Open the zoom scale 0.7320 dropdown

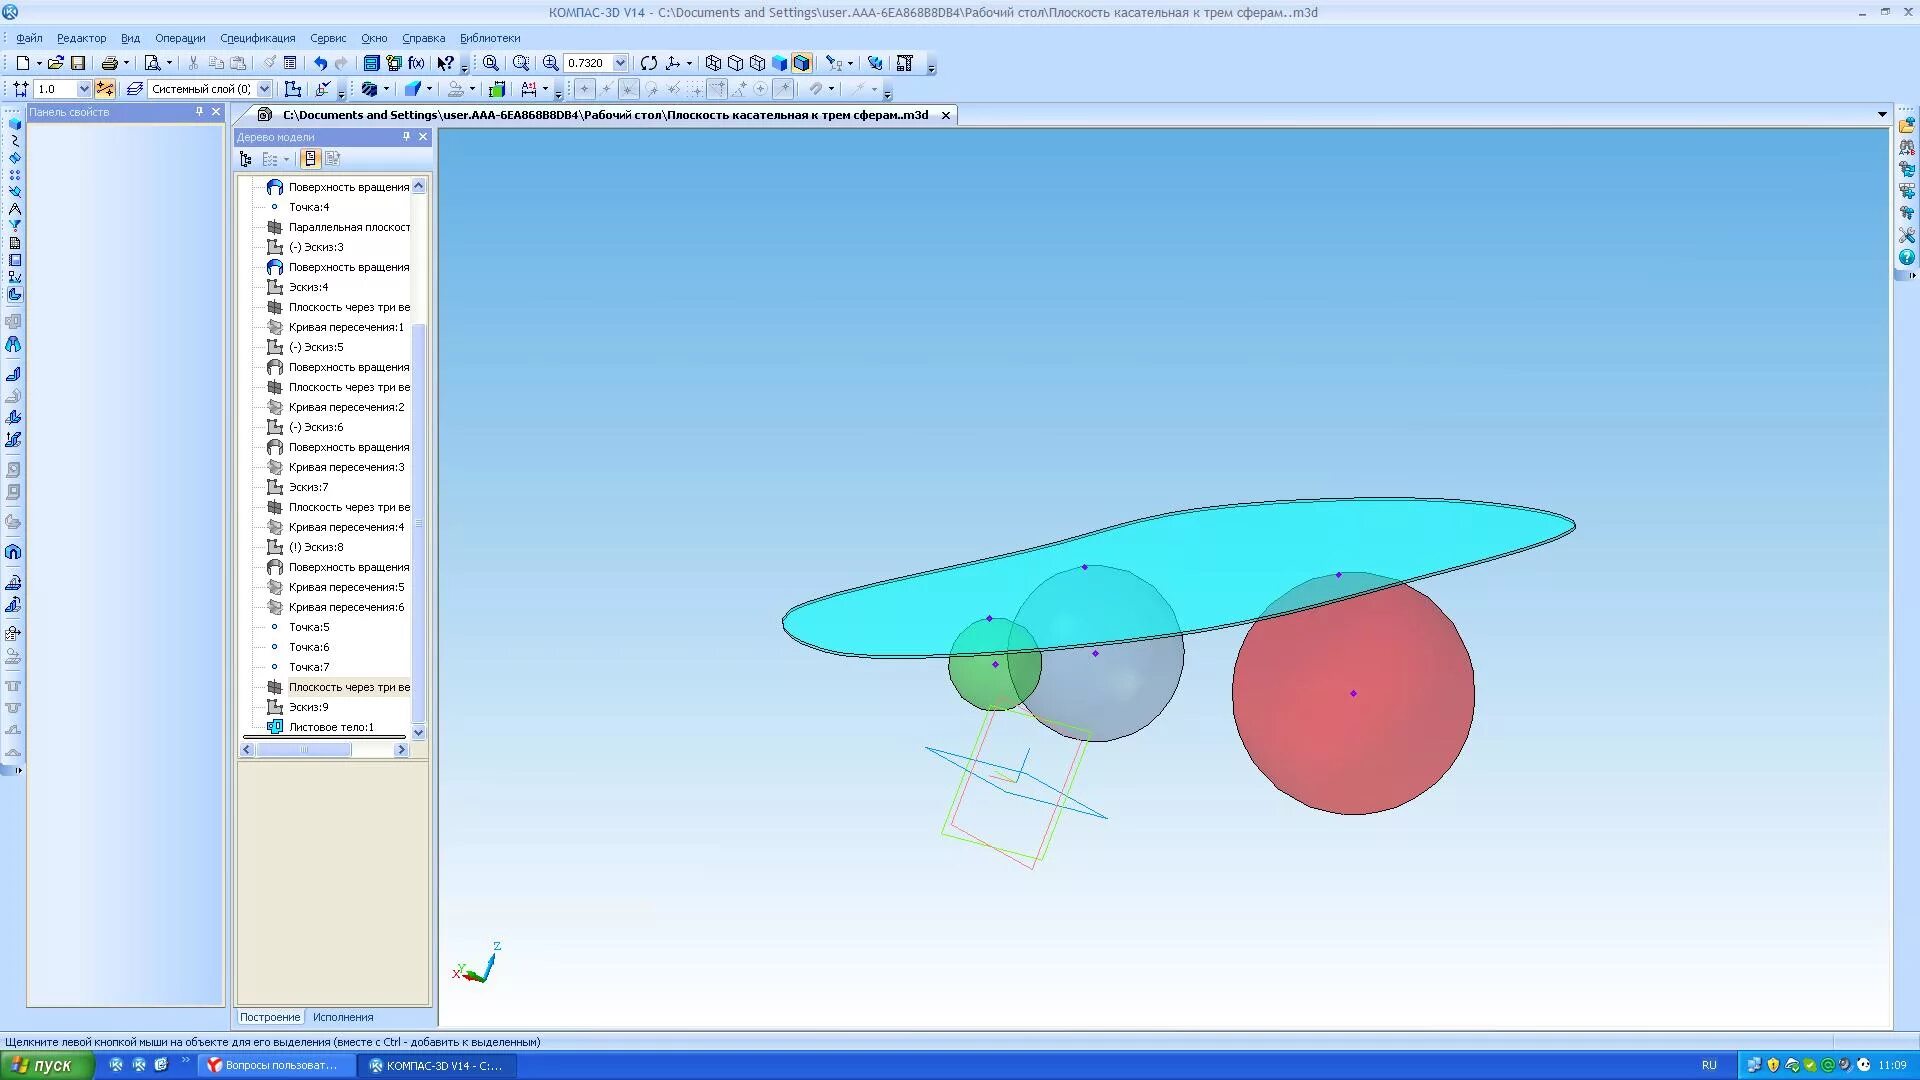[x=620, y=63]
